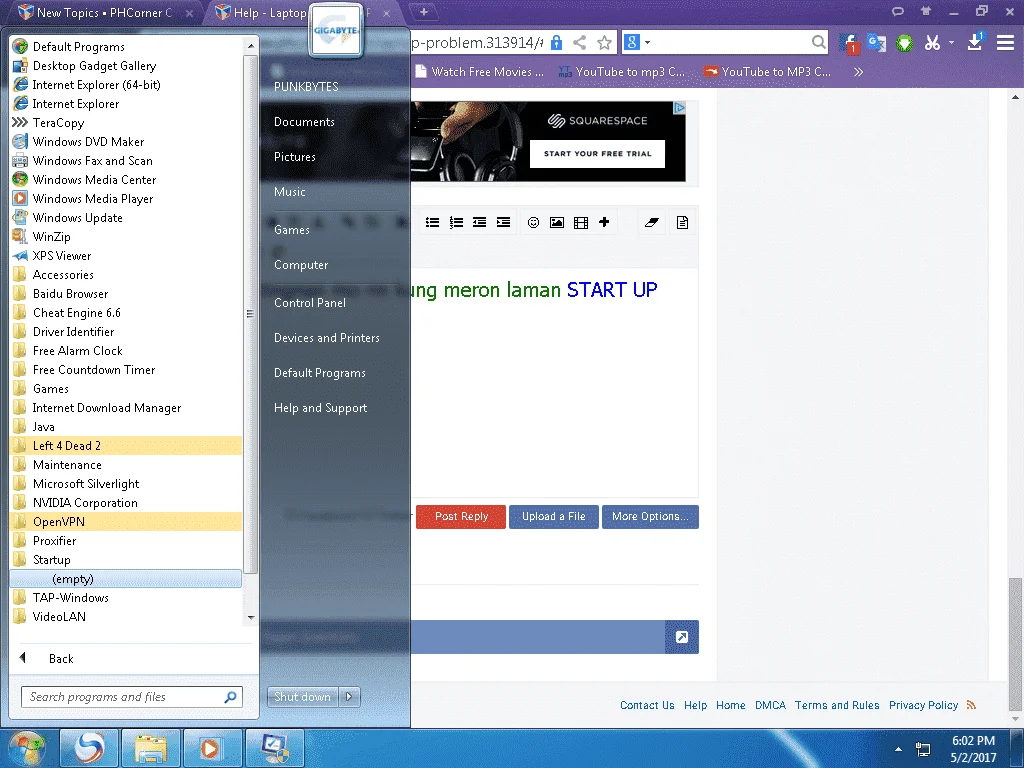Open the Shut down options arrow

(x=349, y=697)
